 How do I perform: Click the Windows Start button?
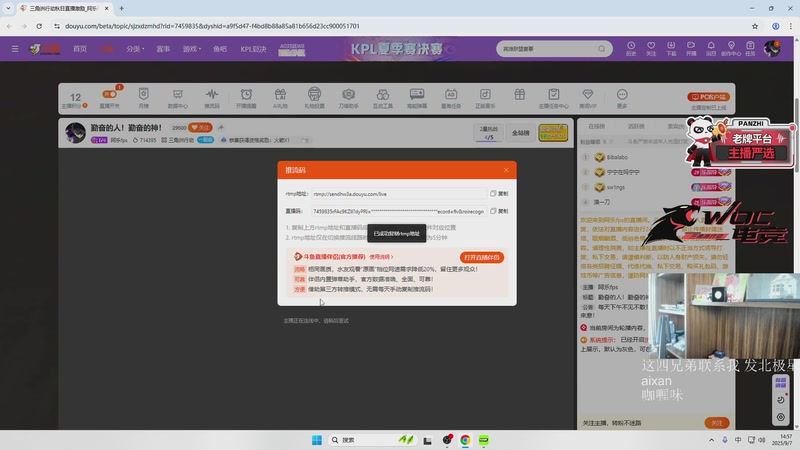(316, 440)
